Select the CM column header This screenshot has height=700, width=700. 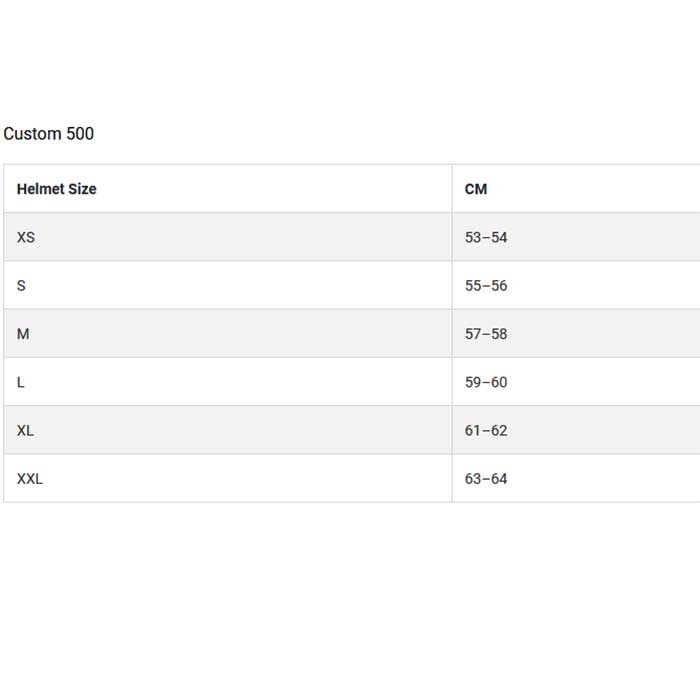[476, 189]
